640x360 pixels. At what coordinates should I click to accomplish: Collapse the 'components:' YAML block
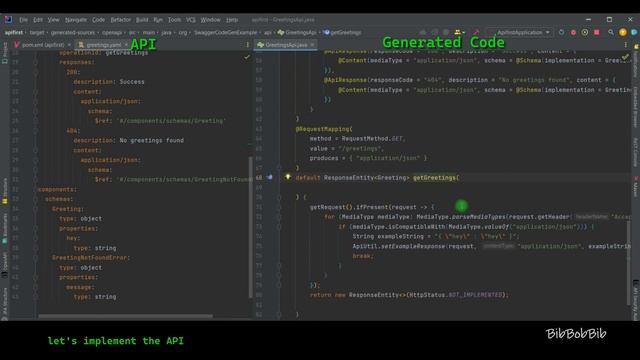(x=36, y=189)
